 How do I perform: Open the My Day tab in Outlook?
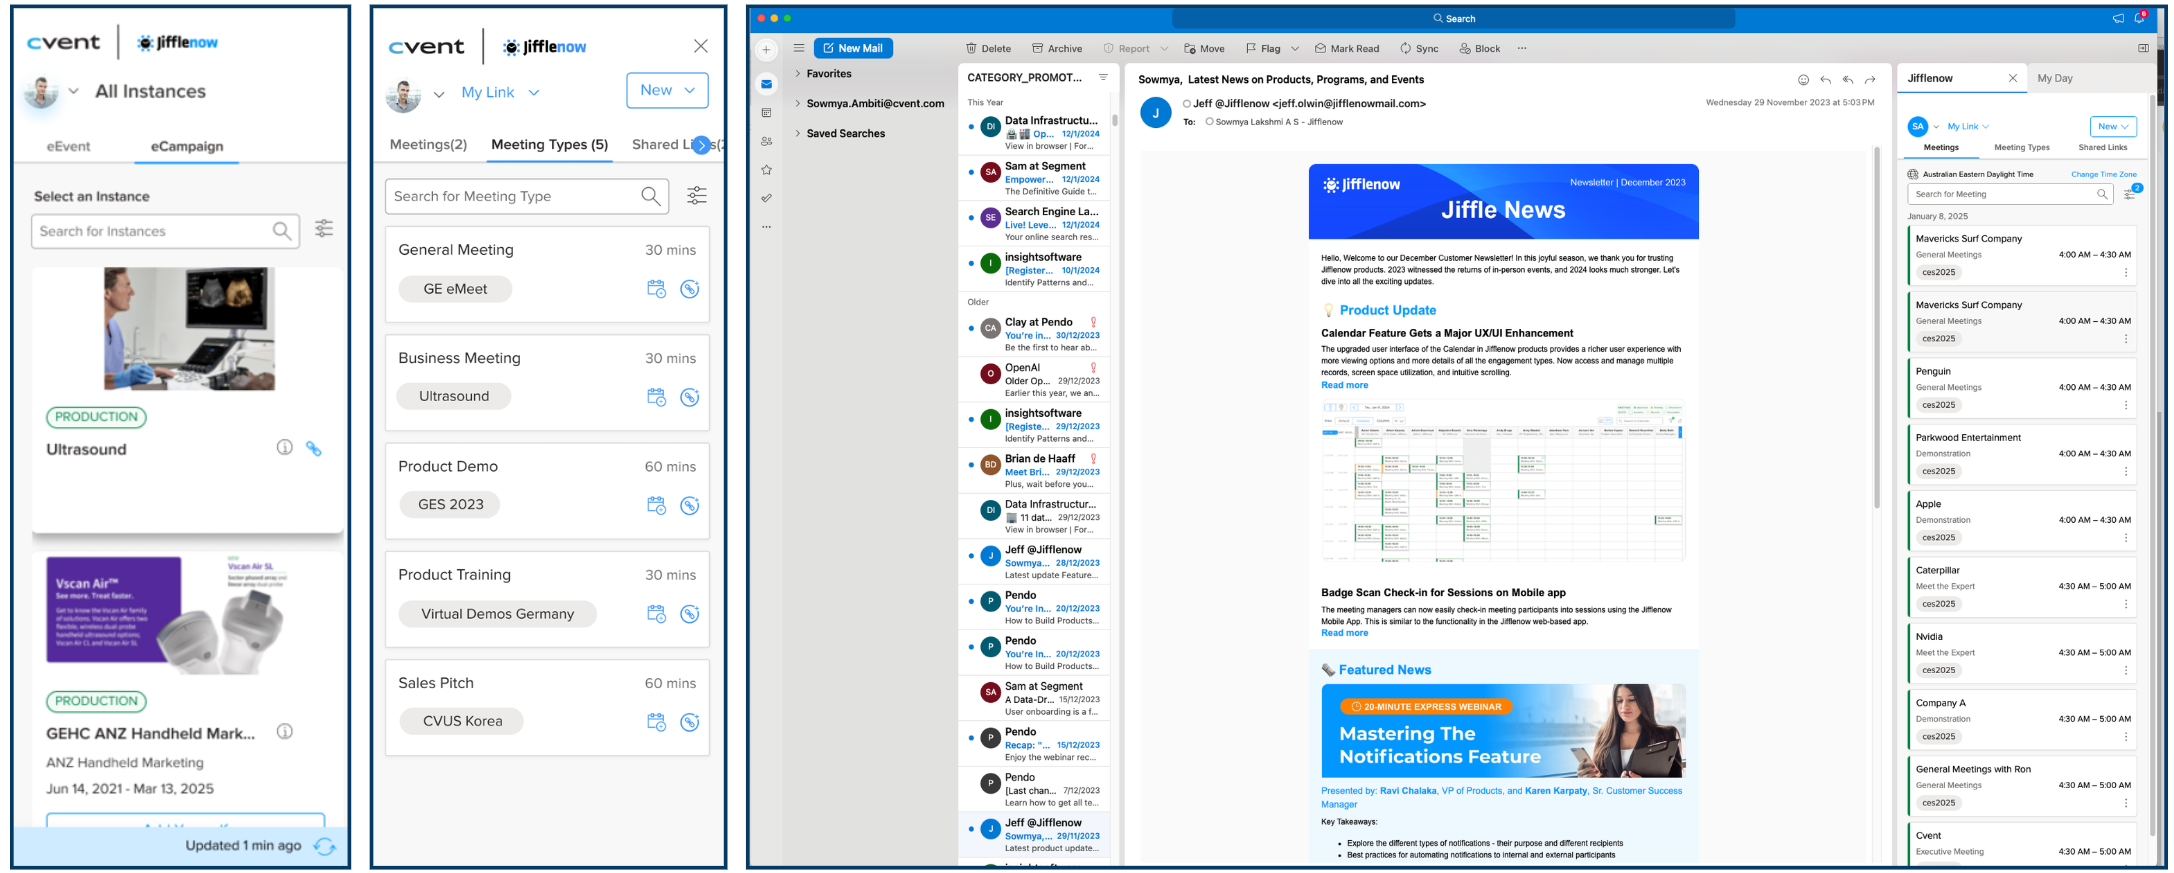(2055, 78)
